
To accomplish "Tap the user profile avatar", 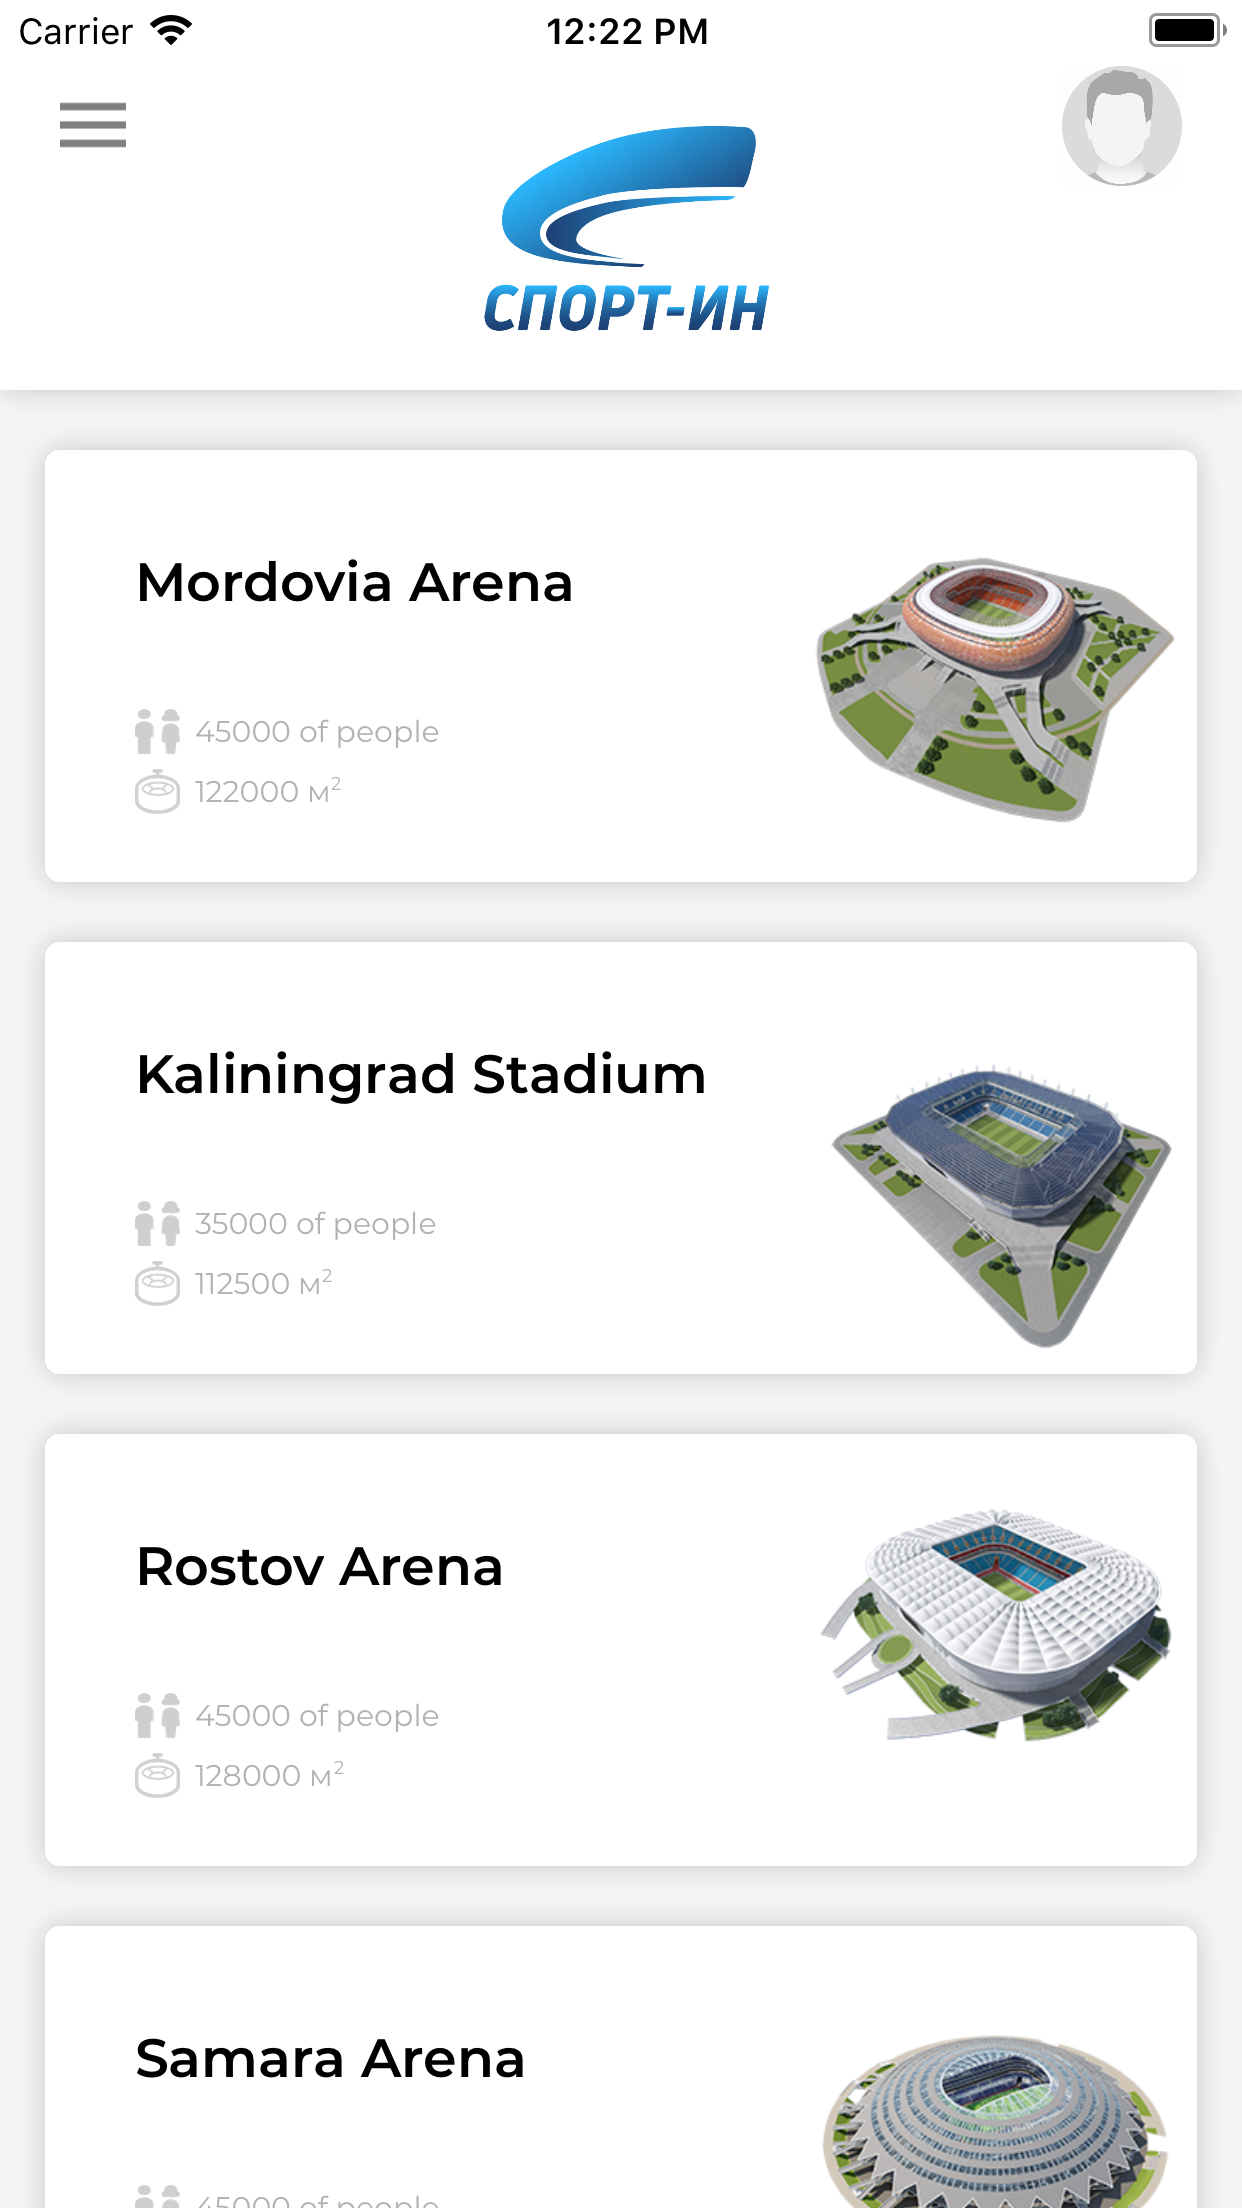I will click(x=1121, y=126).
